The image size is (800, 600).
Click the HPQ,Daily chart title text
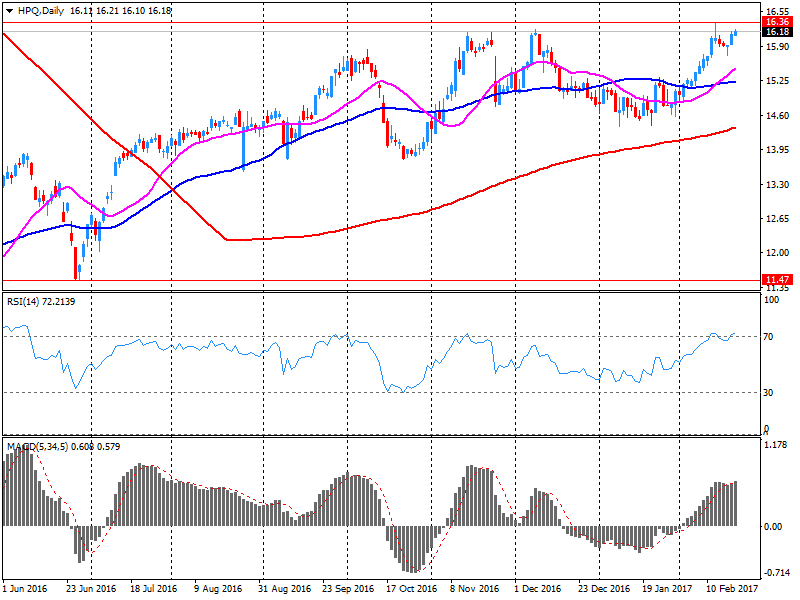(41, 11)
